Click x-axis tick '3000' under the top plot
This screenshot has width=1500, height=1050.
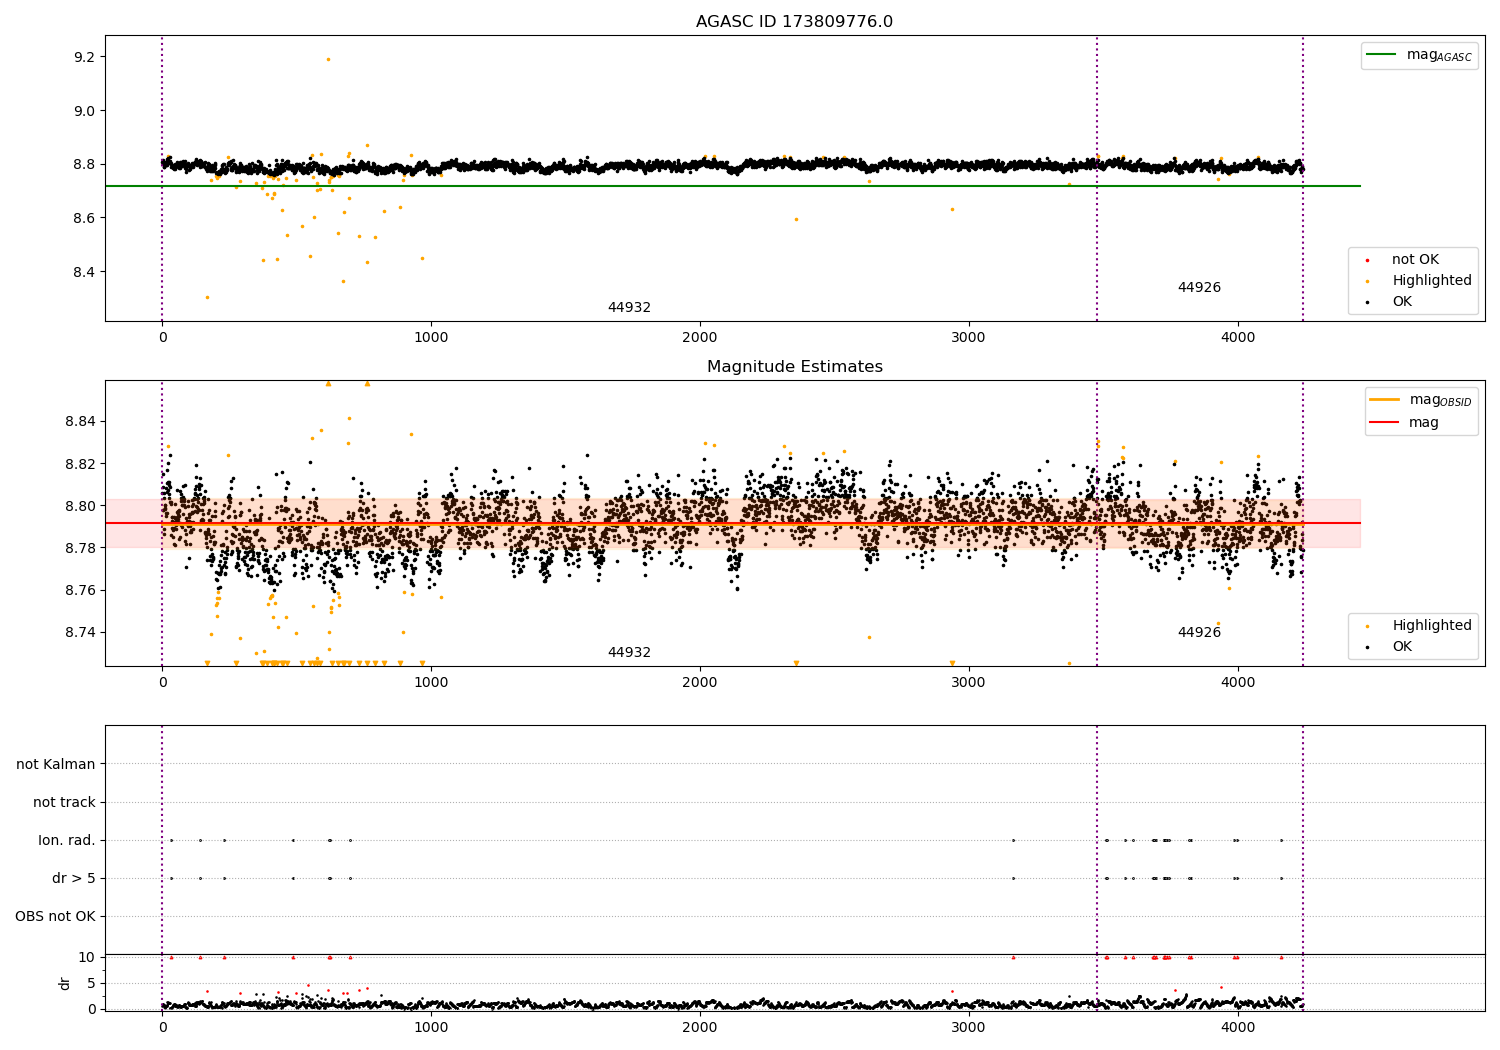(969, 338)
